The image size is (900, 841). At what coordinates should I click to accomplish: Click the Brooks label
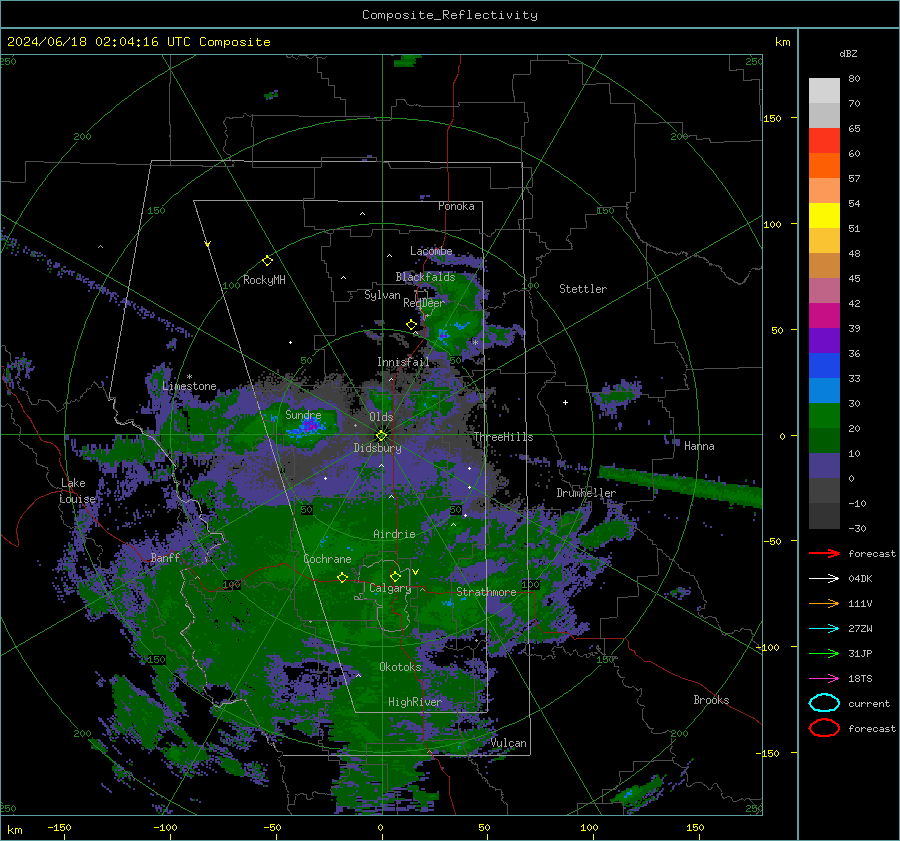pos(711,700)
